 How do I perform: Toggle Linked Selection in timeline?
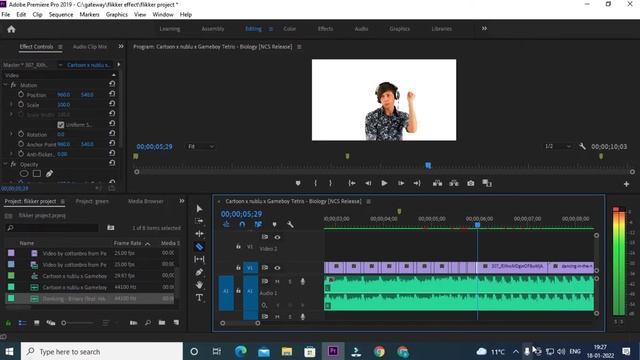coord(258,224)
